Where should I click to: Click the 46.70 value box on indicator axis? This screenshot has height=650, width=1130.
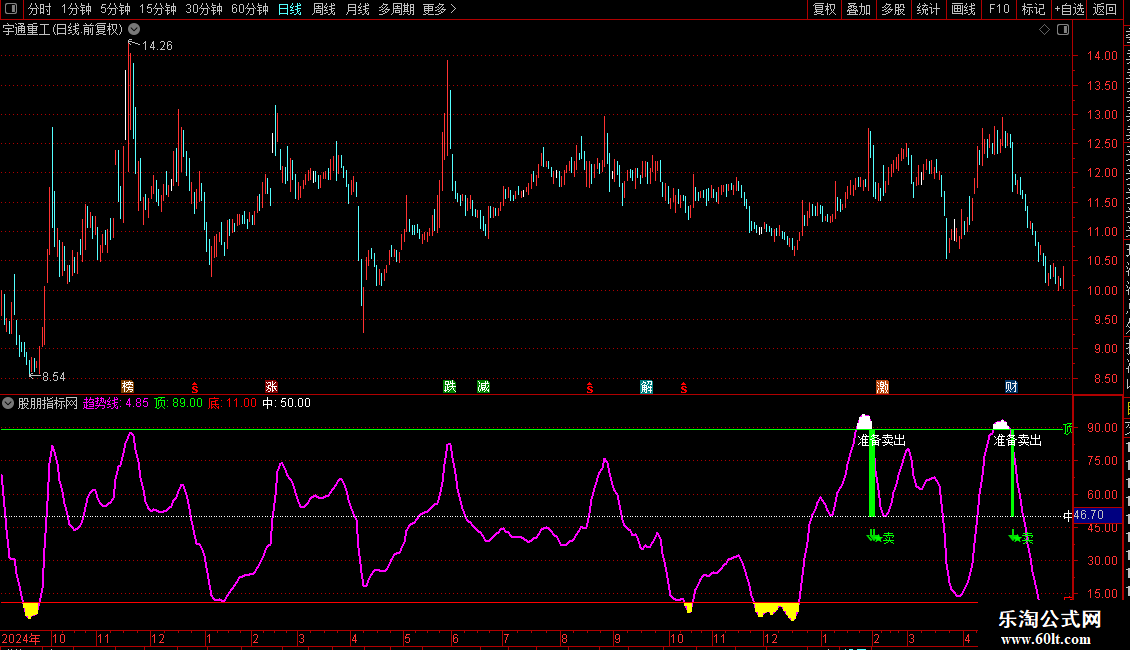pyautogui.click(x=1097, y=515)
